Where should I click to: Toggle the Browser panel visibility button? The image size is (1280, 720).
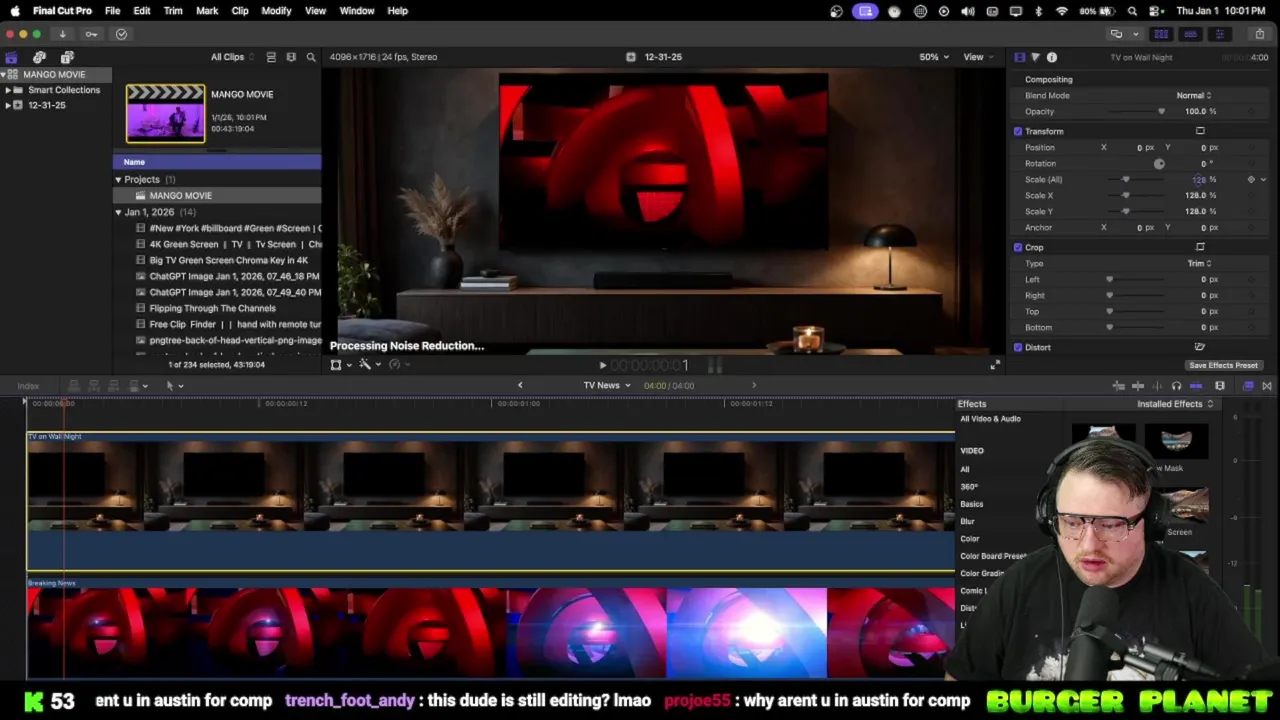pyautogui.click(x=1161, y=34)
